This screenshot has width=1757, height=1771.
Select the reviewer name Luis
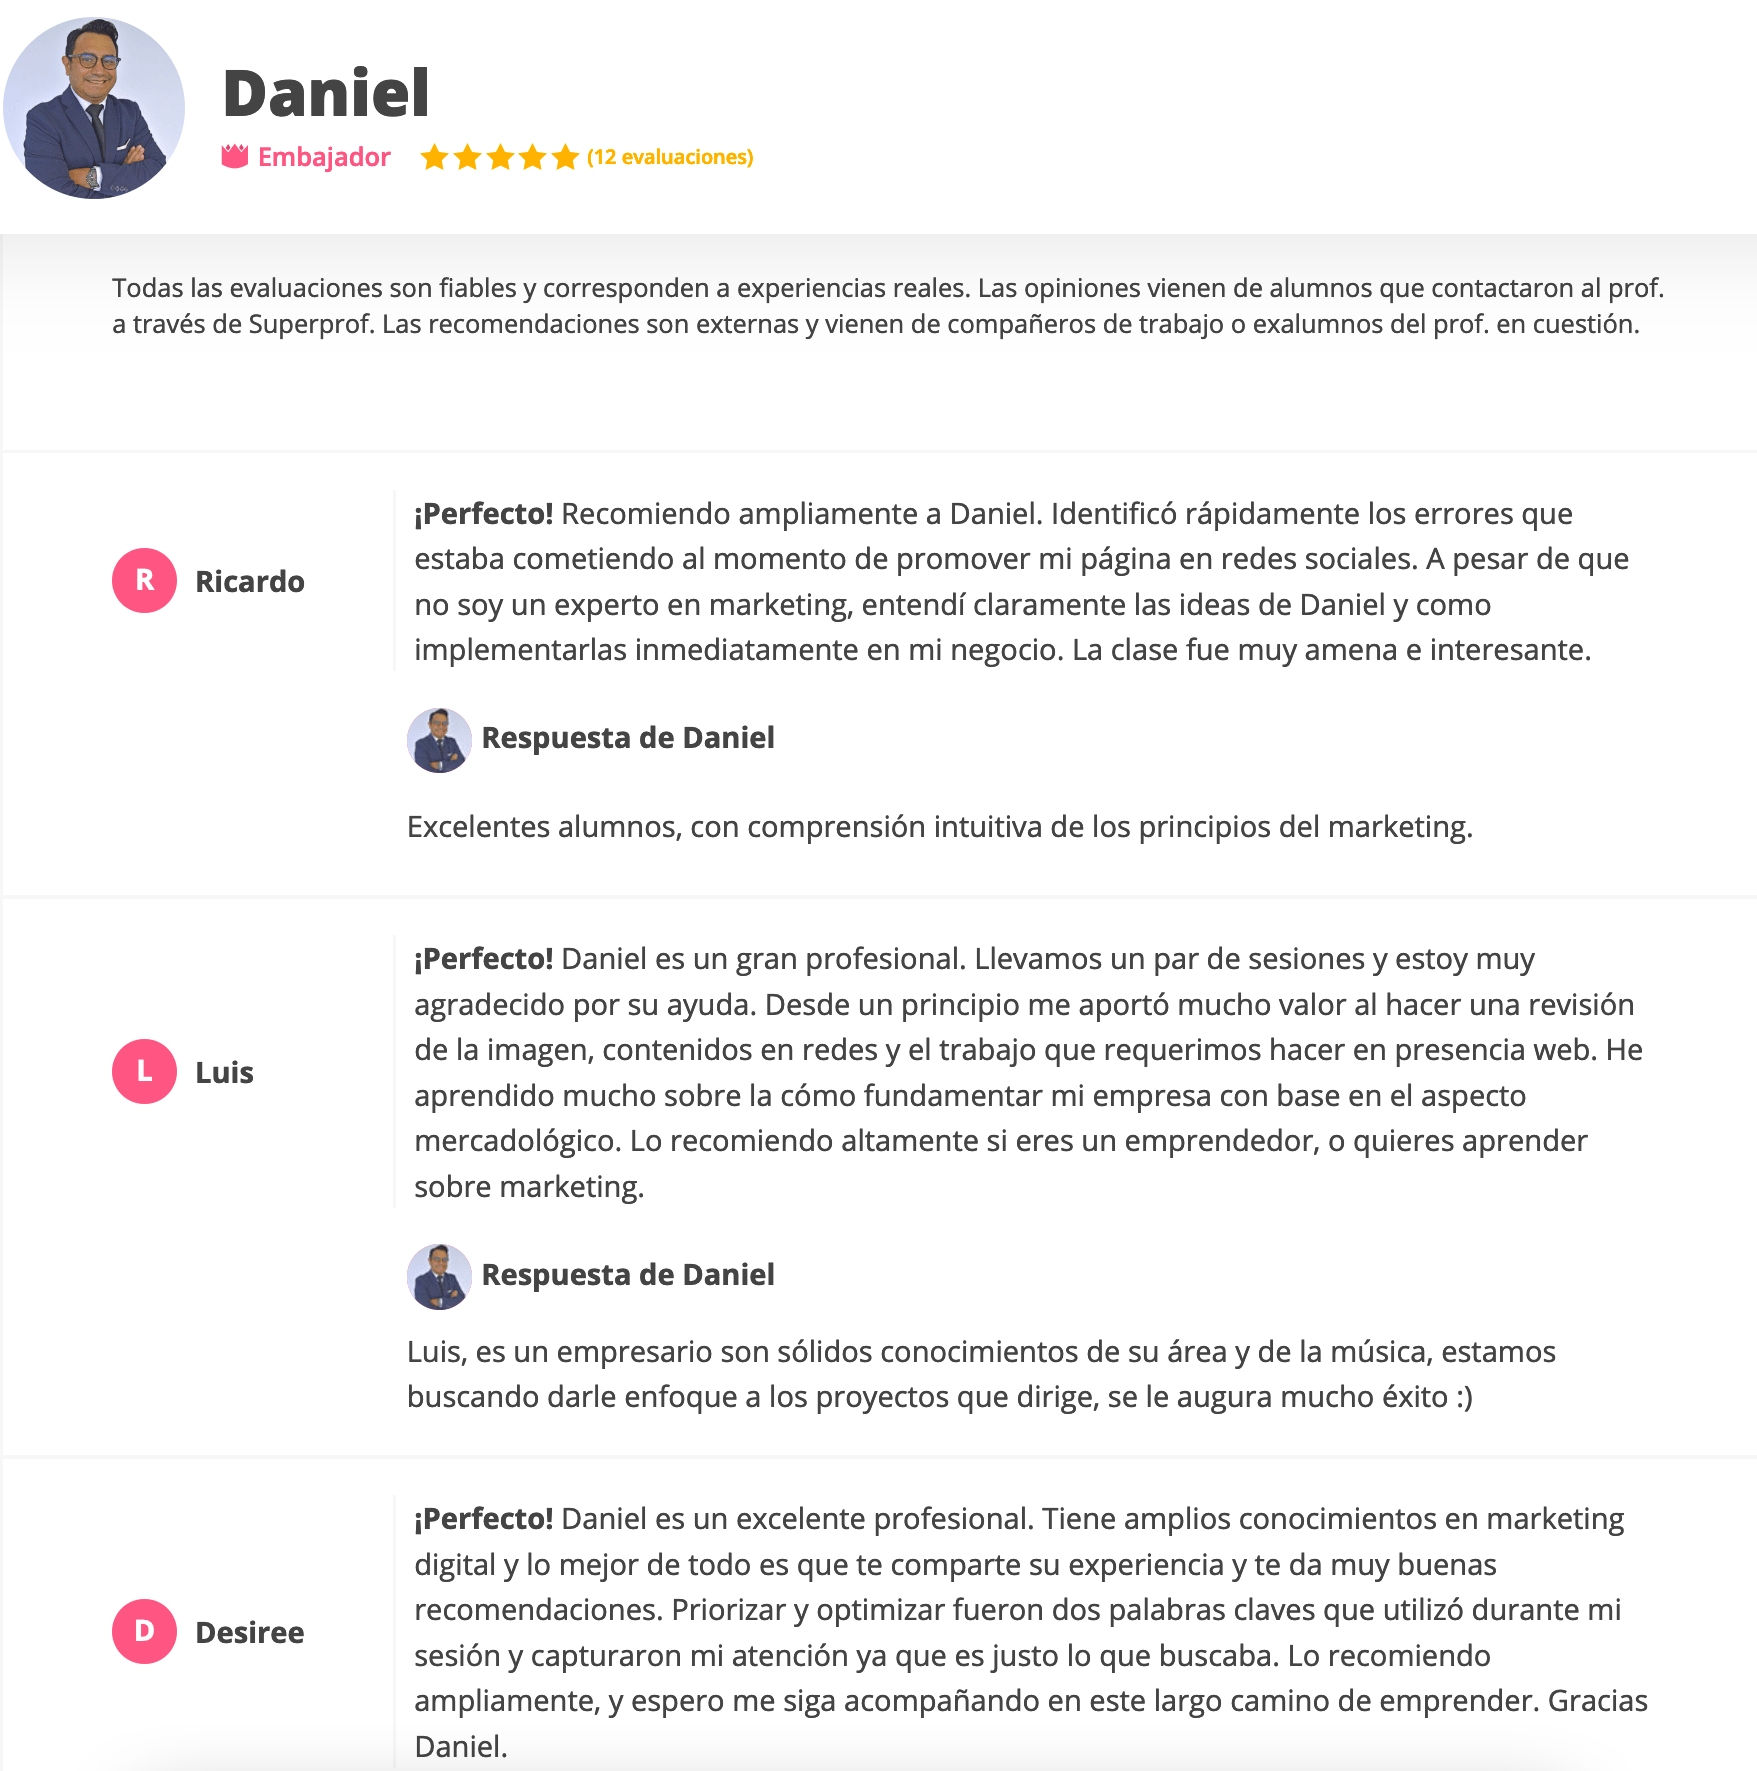point(224,1072)
